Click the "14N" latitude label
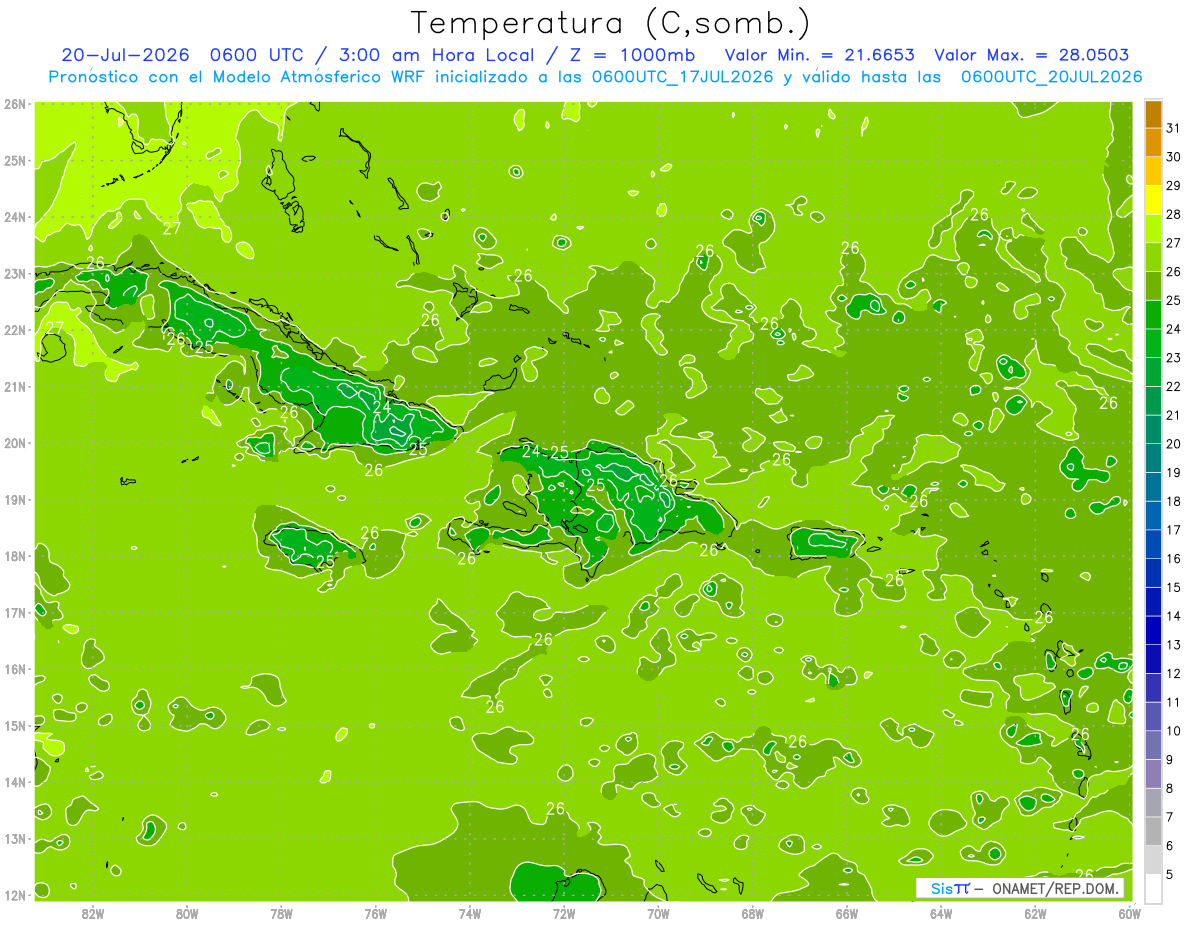The width and height of the screenshot is (1200, 927). tap(15, 782)
